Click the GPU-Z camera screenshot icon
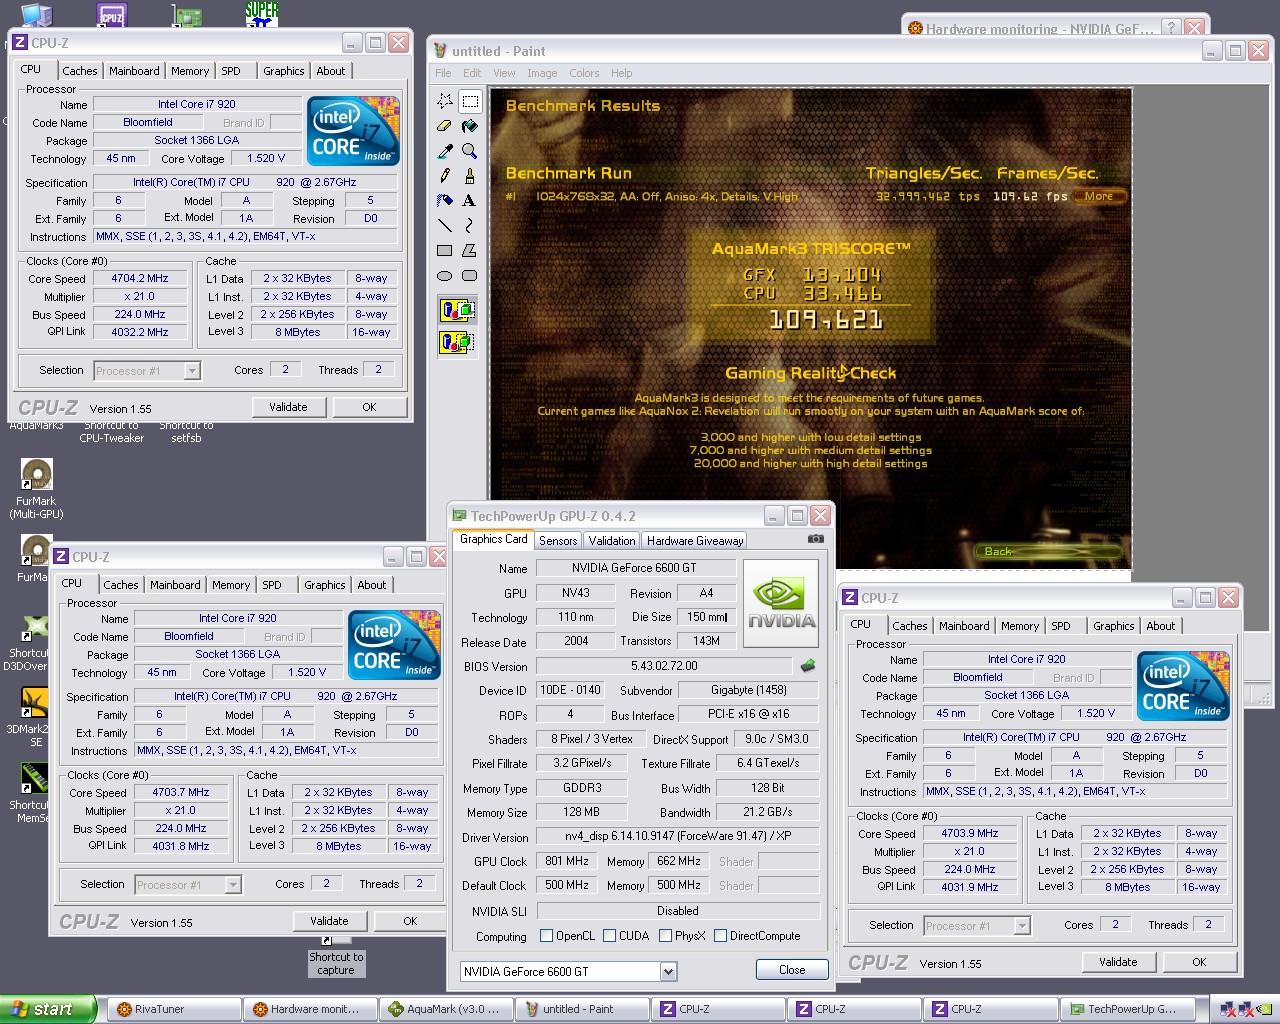 coord(816,539)
